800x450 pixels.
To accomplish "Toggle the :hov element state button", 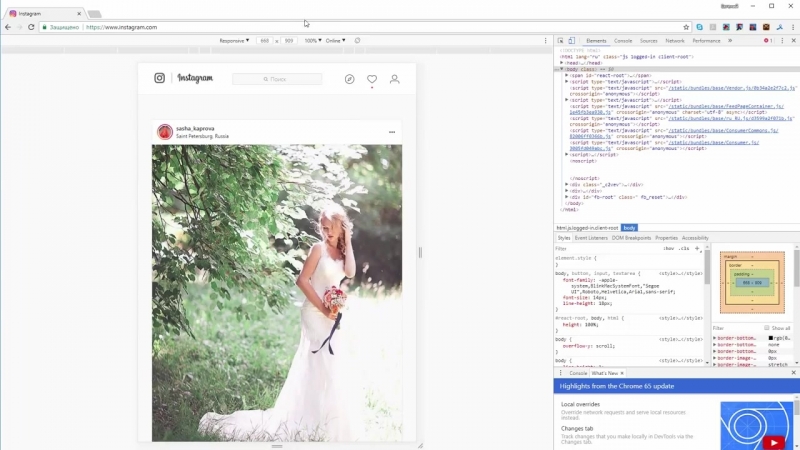I will (x=668, y=248).
